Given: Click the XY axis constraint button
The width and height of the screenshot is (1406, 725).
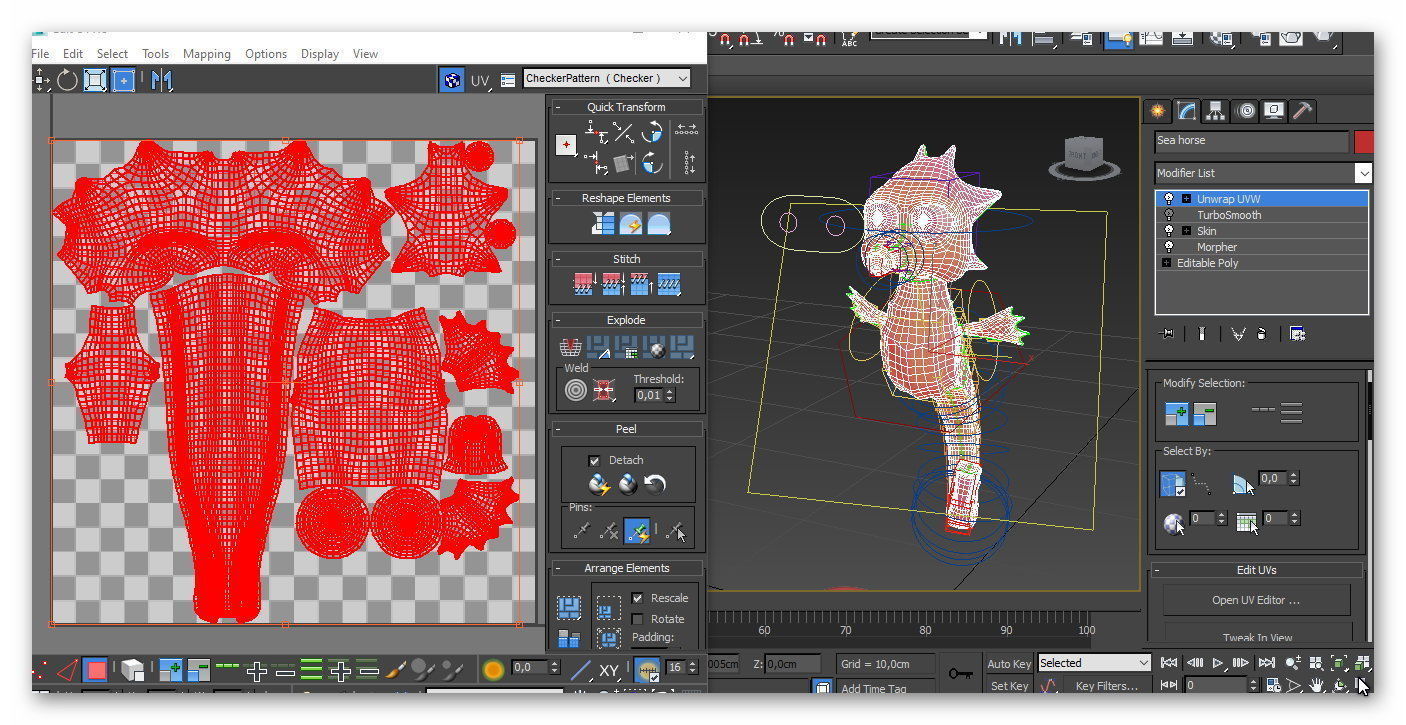Looking at the screenshot, I should tap(609, 671).
